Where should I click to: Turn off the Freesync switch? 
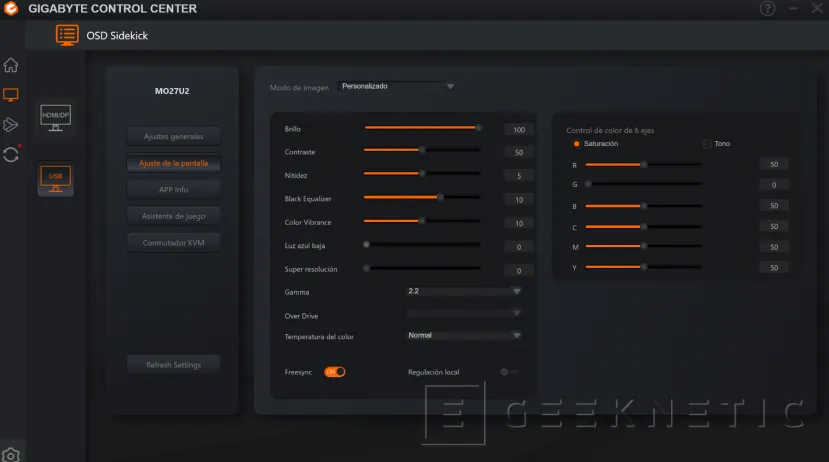pyautogui.click(x=334, y=372)
